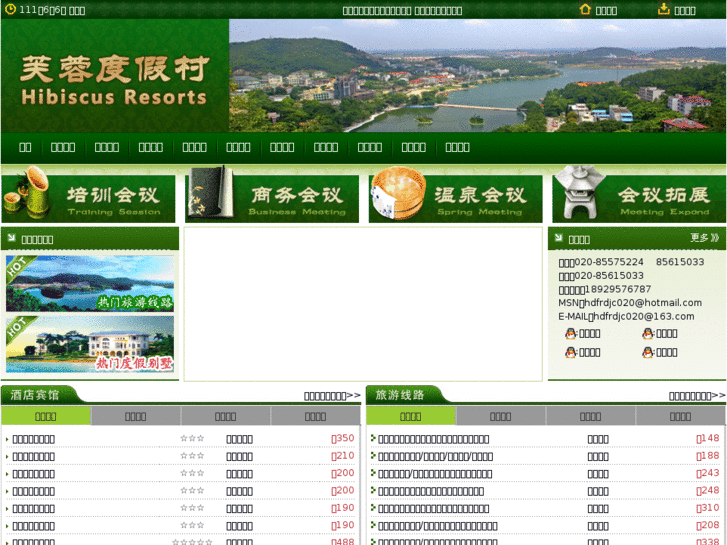Click the clock icon beside the date
727x545 pixels.
click(10, 9)
